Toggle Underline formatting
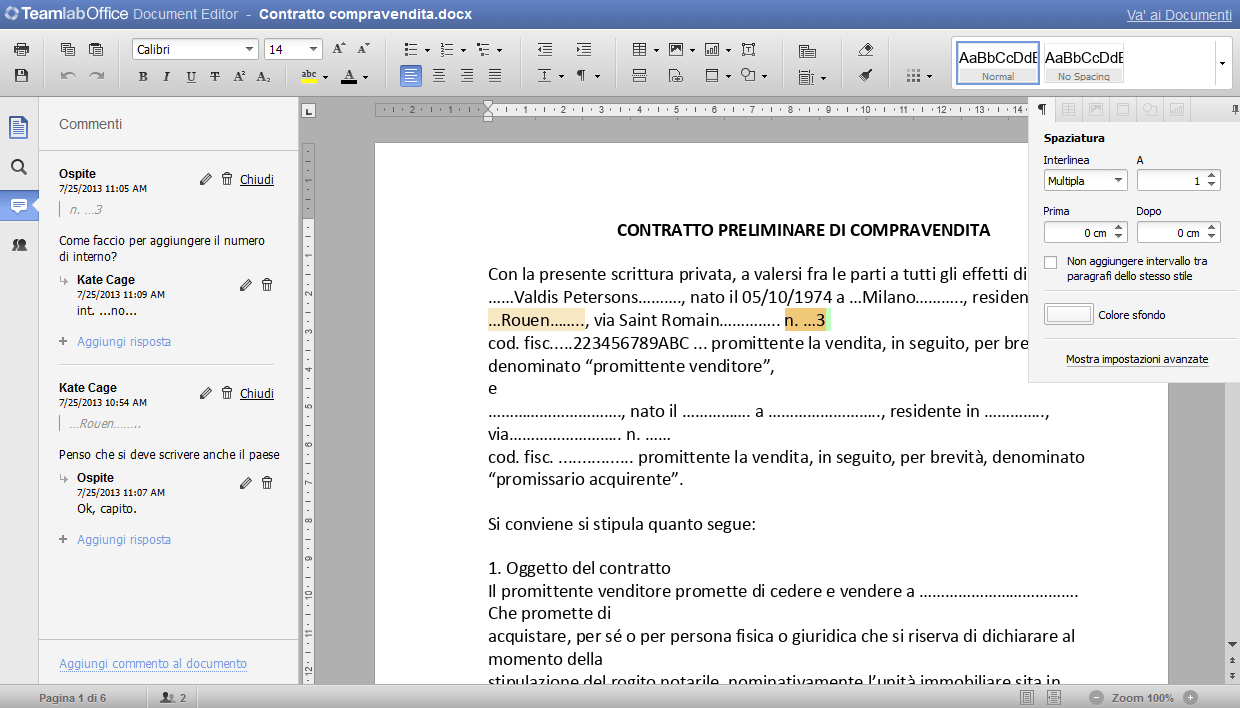 click(191, 76)
